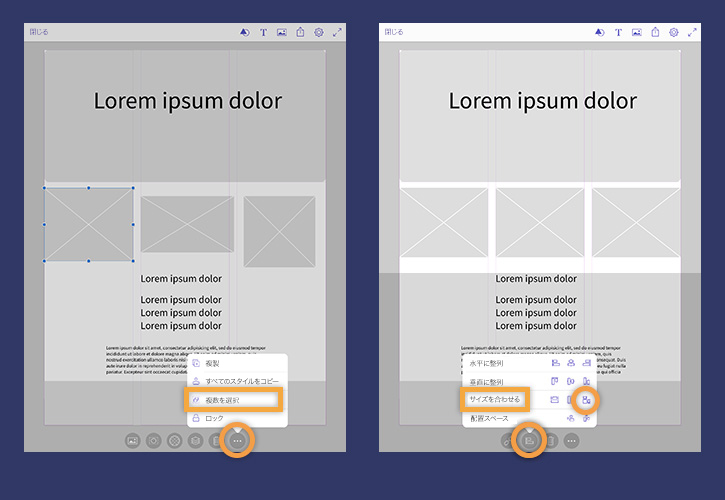
Task: Click 水平に整列 label in align menu
Action: pyautogui.click(x=486, y=364)
